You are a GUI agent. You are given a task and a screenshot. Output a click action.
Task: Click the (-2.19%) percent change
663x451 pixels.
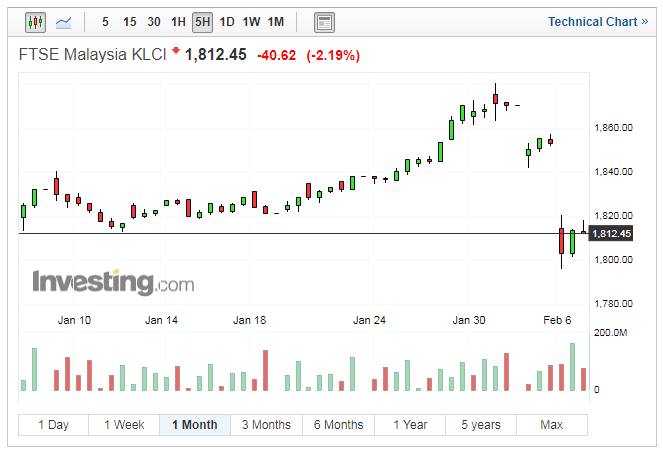[333, 55]
